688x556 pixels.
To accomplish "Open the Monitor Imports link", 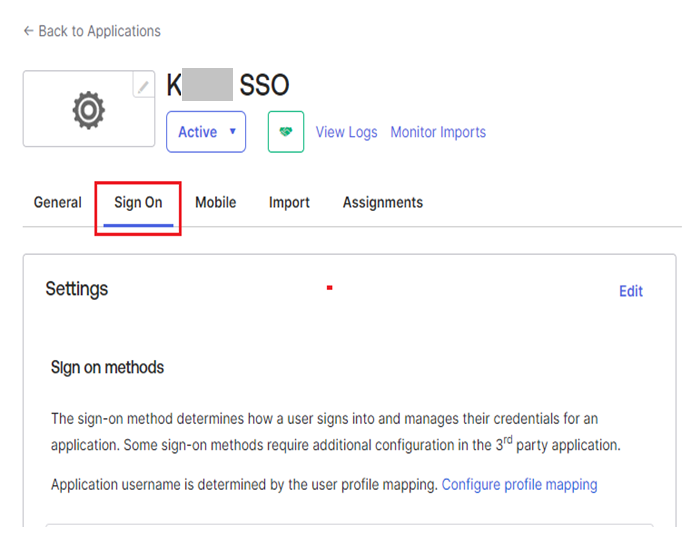I will pos(438,132).
